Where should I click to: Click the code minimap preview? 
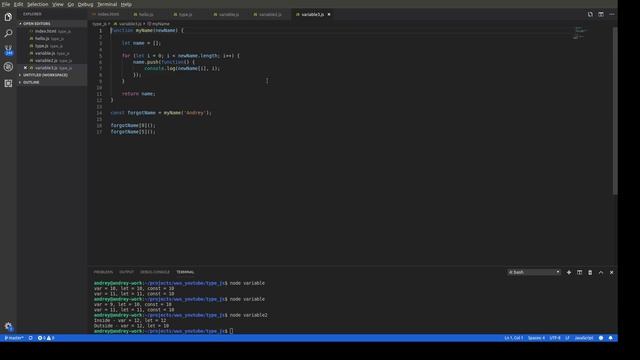(x=580, y=33)
